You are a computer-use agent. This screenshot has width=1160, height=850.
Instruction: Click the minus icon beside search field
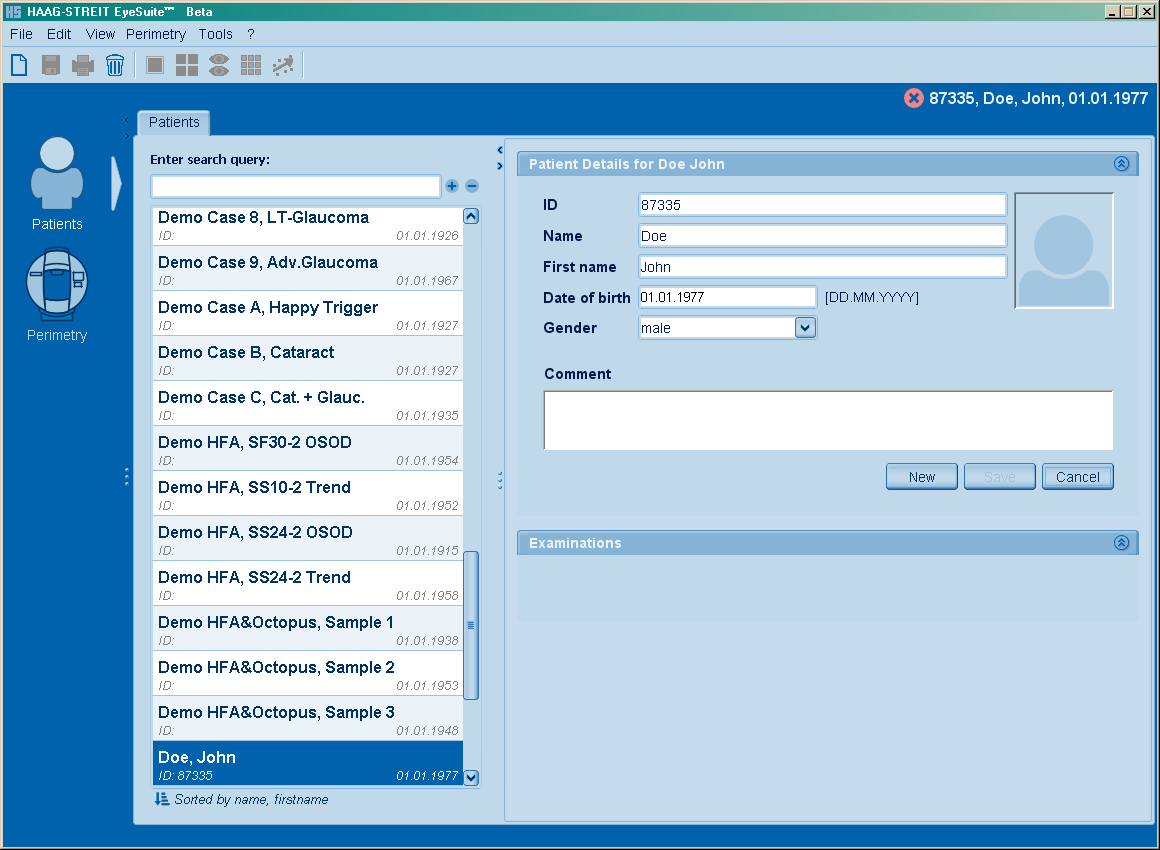click(472, 186)
